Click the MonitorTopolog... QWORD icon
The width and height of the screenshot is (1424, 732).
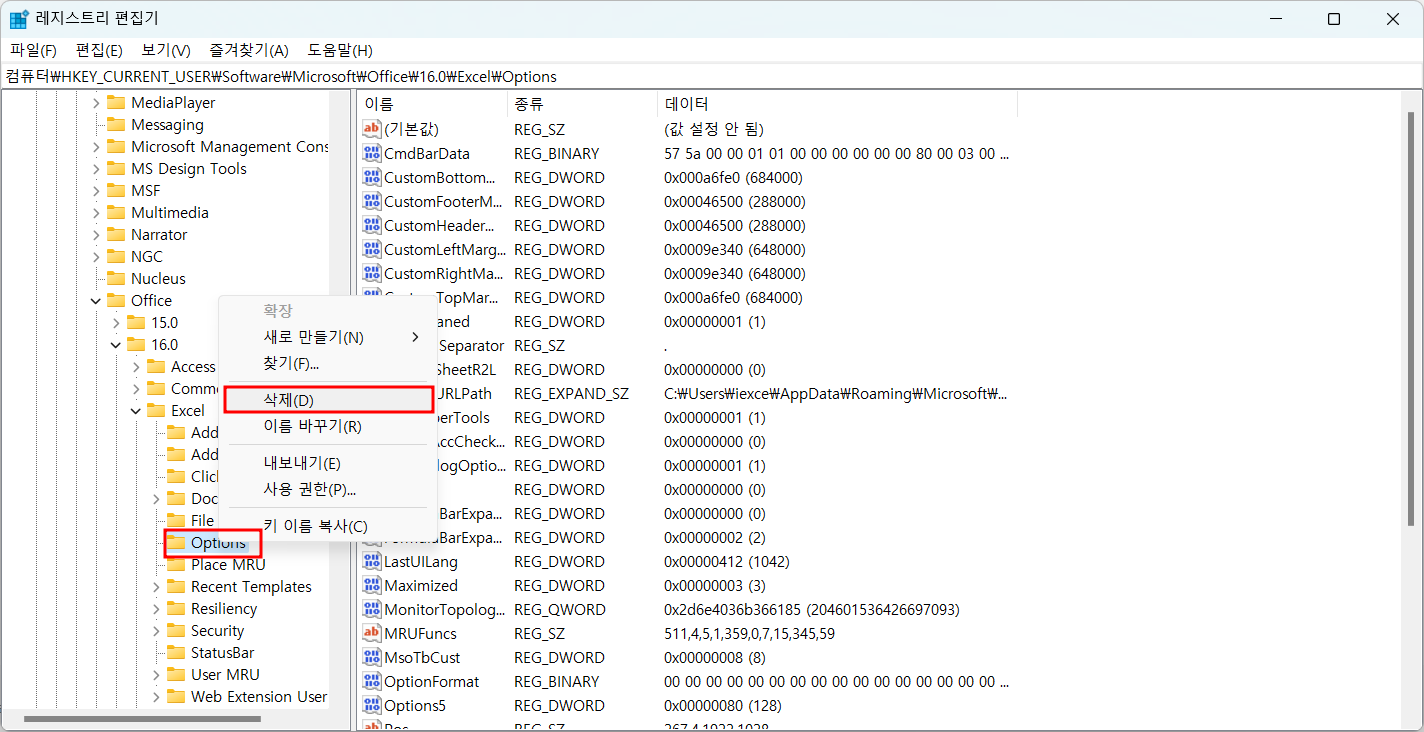372,609
